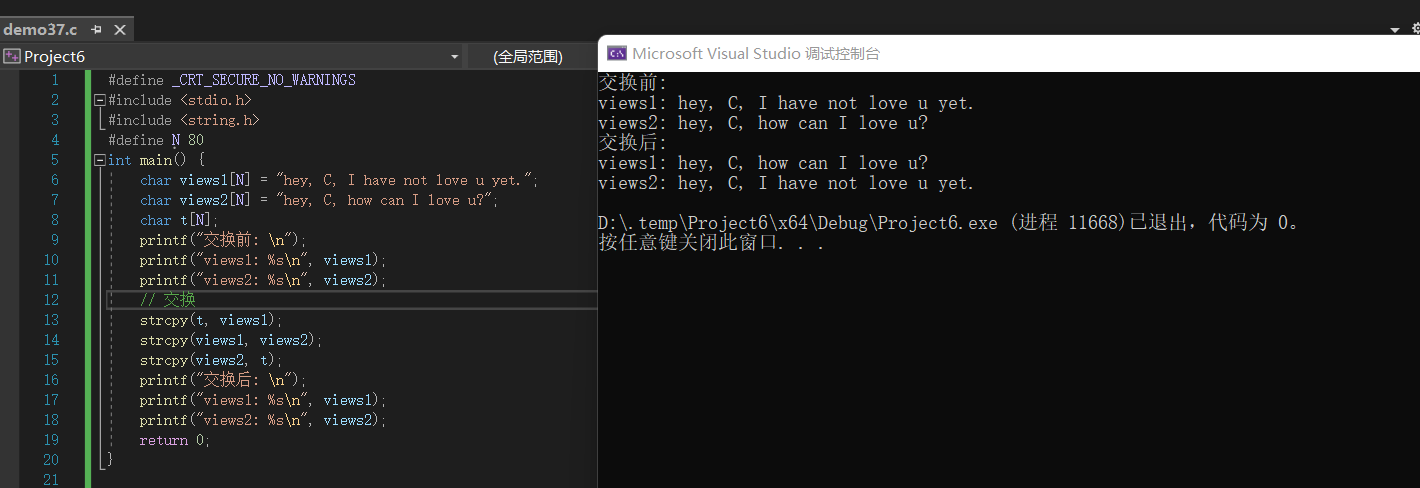Place cursor on the '// 交换' comment line
Screen dimensions: 1420x488
click(x=167, y=300)
